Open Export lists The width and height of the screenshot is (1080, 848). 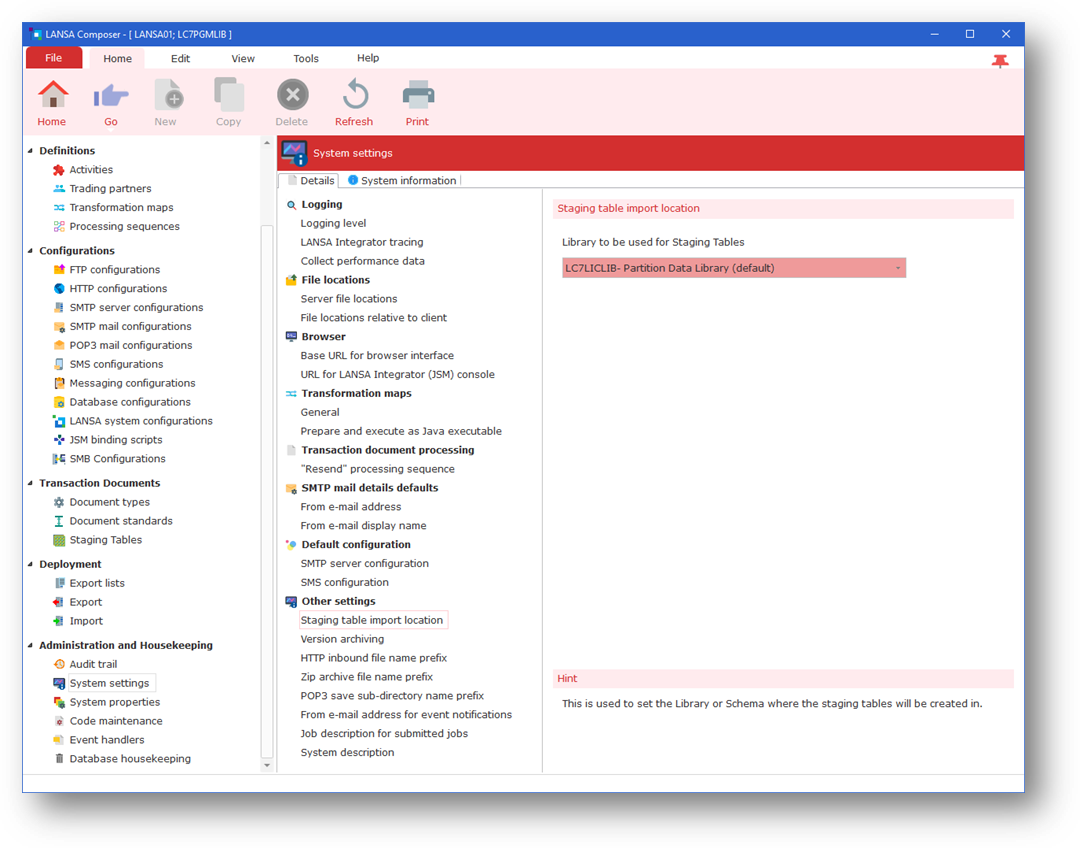[96, 583]
